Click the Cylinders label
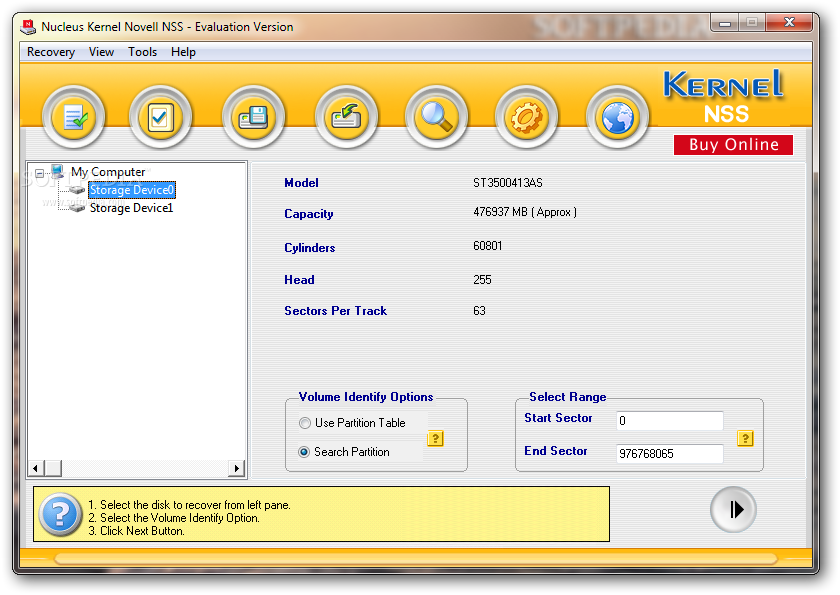 pyautogui.click(x=310, y=248)
